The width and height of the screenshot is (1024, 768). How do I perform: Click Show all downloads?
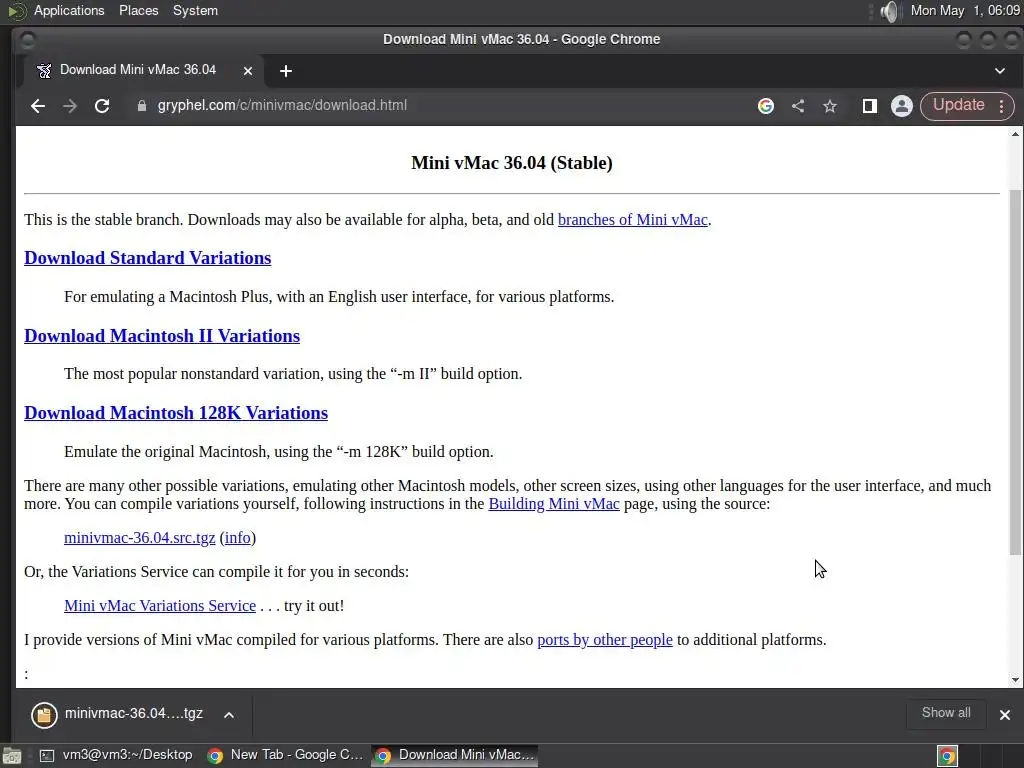(946, 713)
